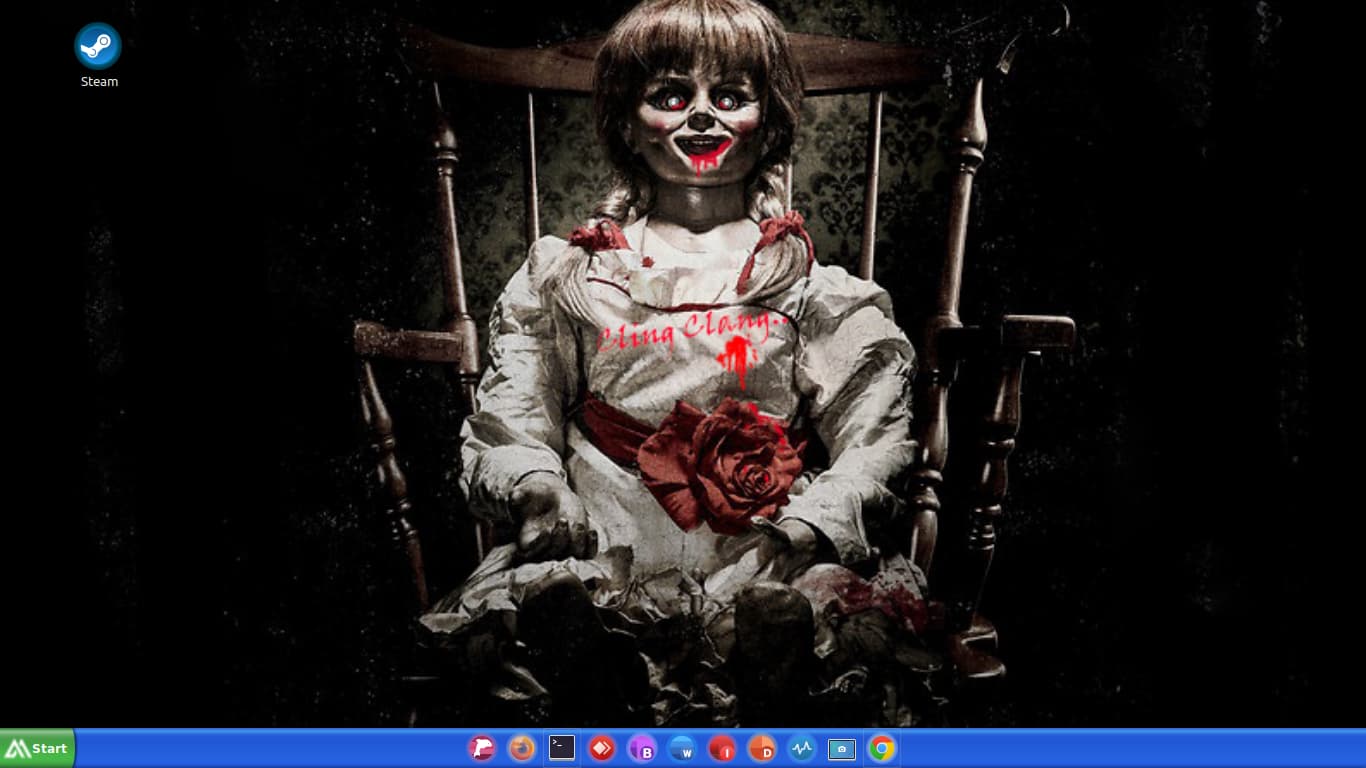The image size is (1366, 768).
Task: Launch the red AnyDesk icon in taskbar
Action: click(x=602, y=748)
